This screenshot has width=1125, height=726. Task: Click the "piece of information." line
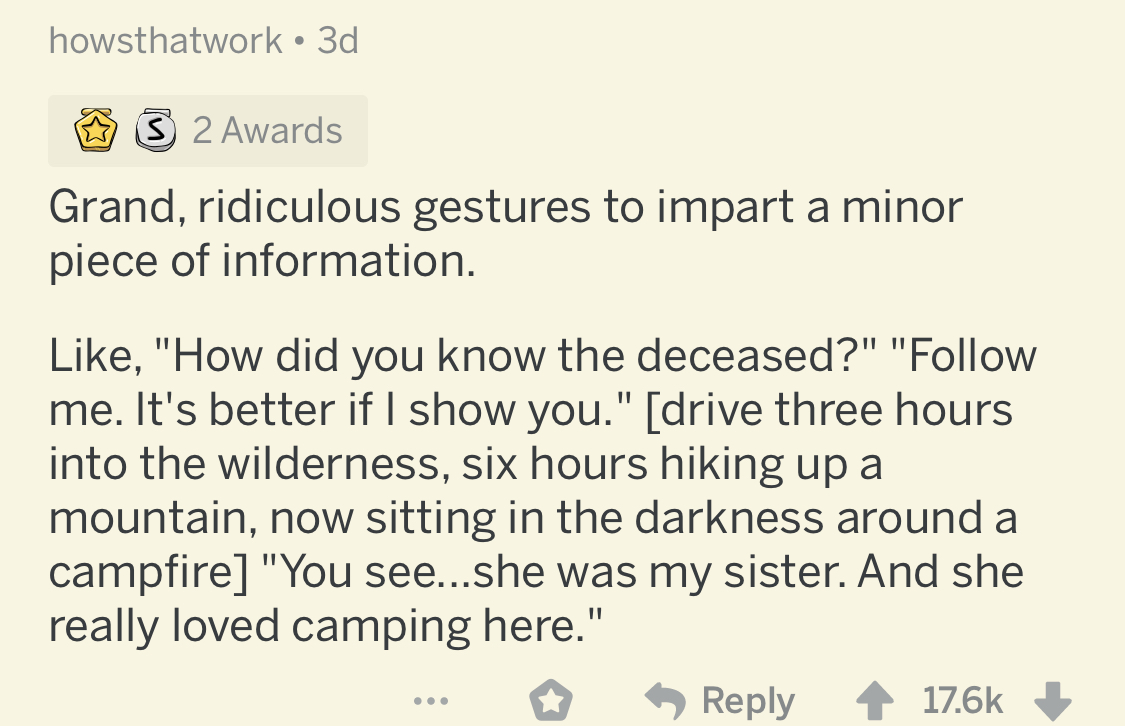pos(262,261)
